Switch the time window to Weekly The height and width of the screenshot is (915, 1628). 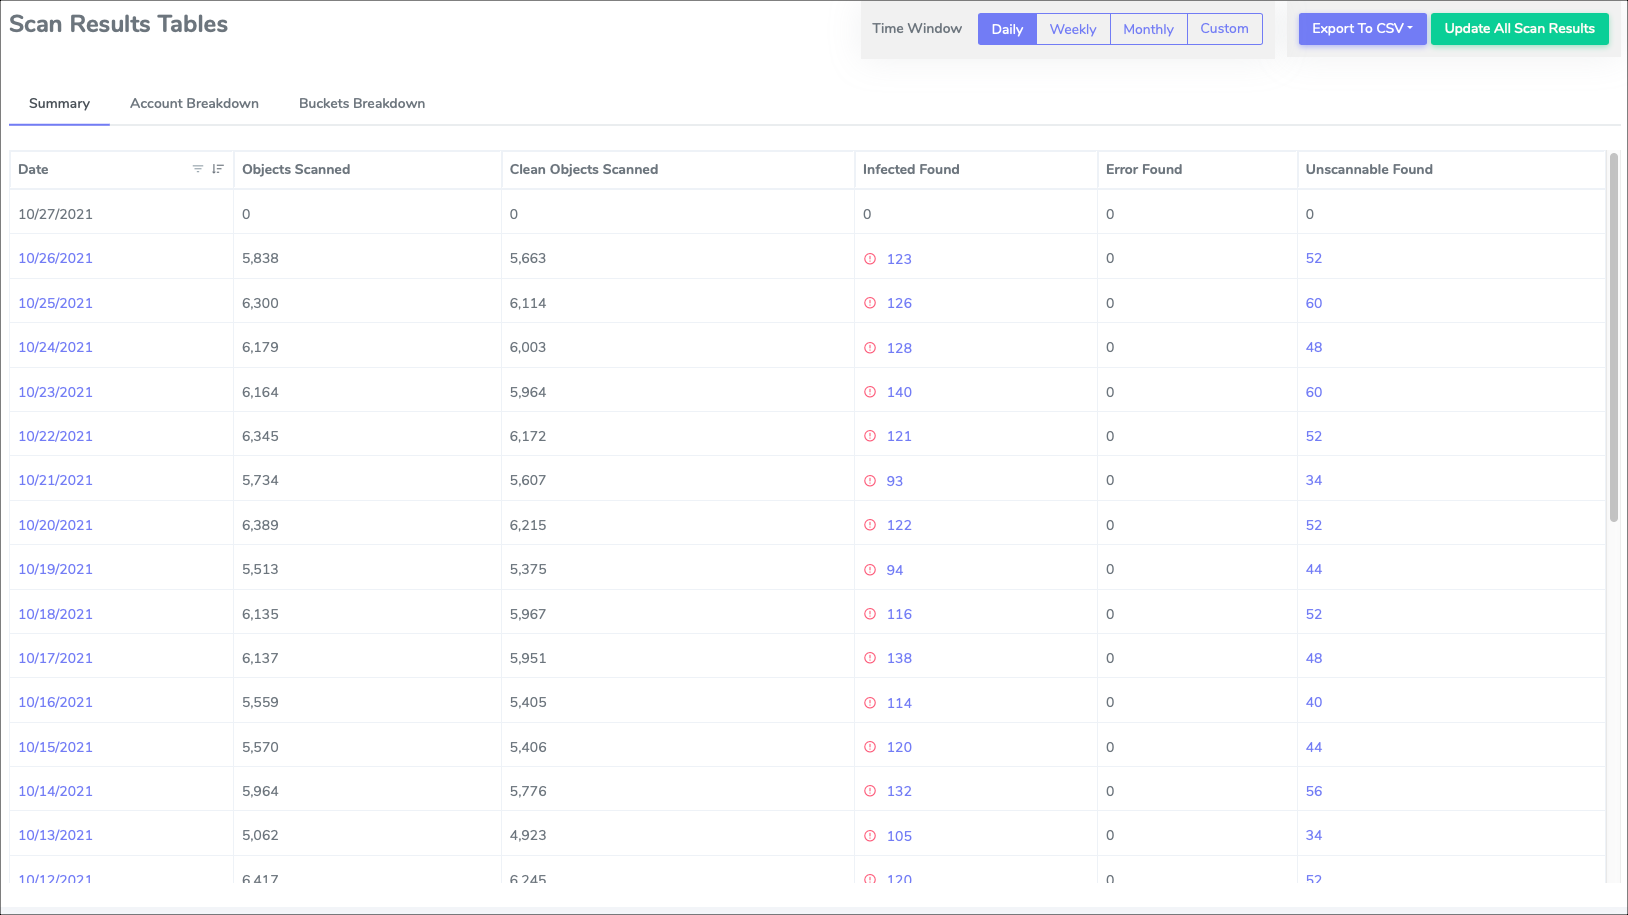(1073, 29)
